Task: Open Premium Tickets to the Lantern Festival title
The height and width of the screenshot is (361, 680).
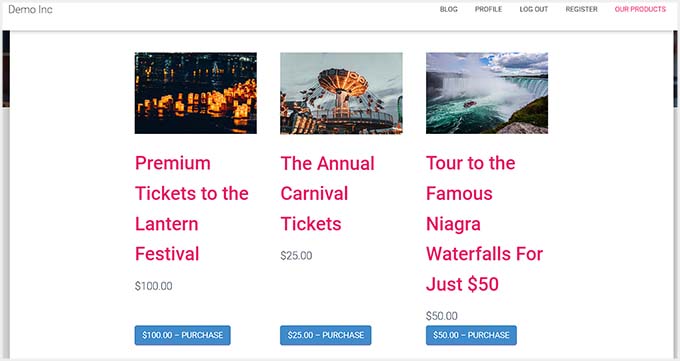Action: pos(192,209)
